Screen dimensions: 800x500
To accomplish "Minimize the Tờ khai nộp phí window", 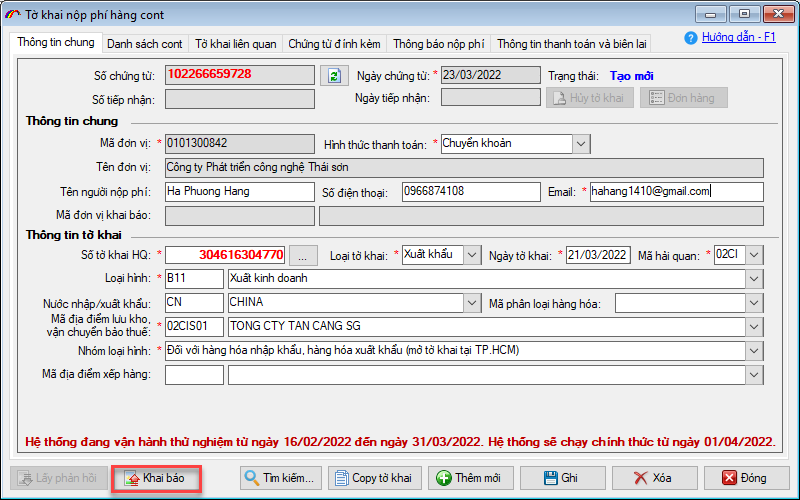I will [710, 14].
